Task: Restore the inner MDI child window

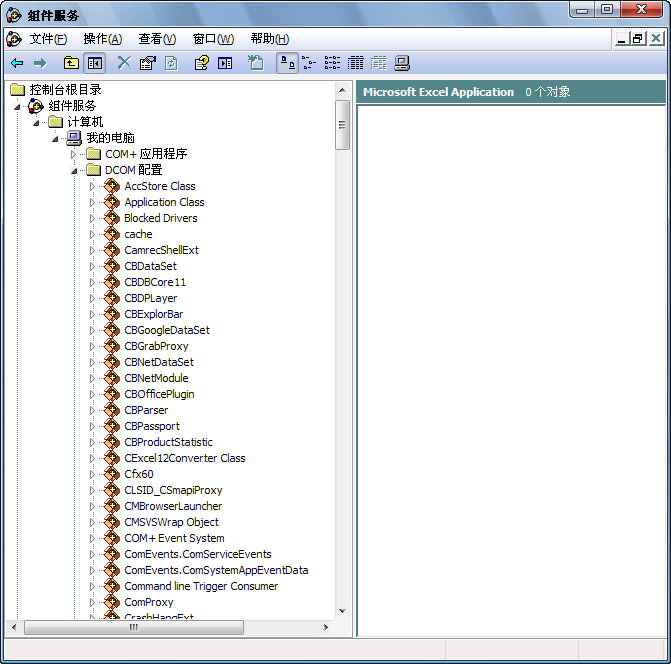Action: pyautogui.click(x=638, y=39)
